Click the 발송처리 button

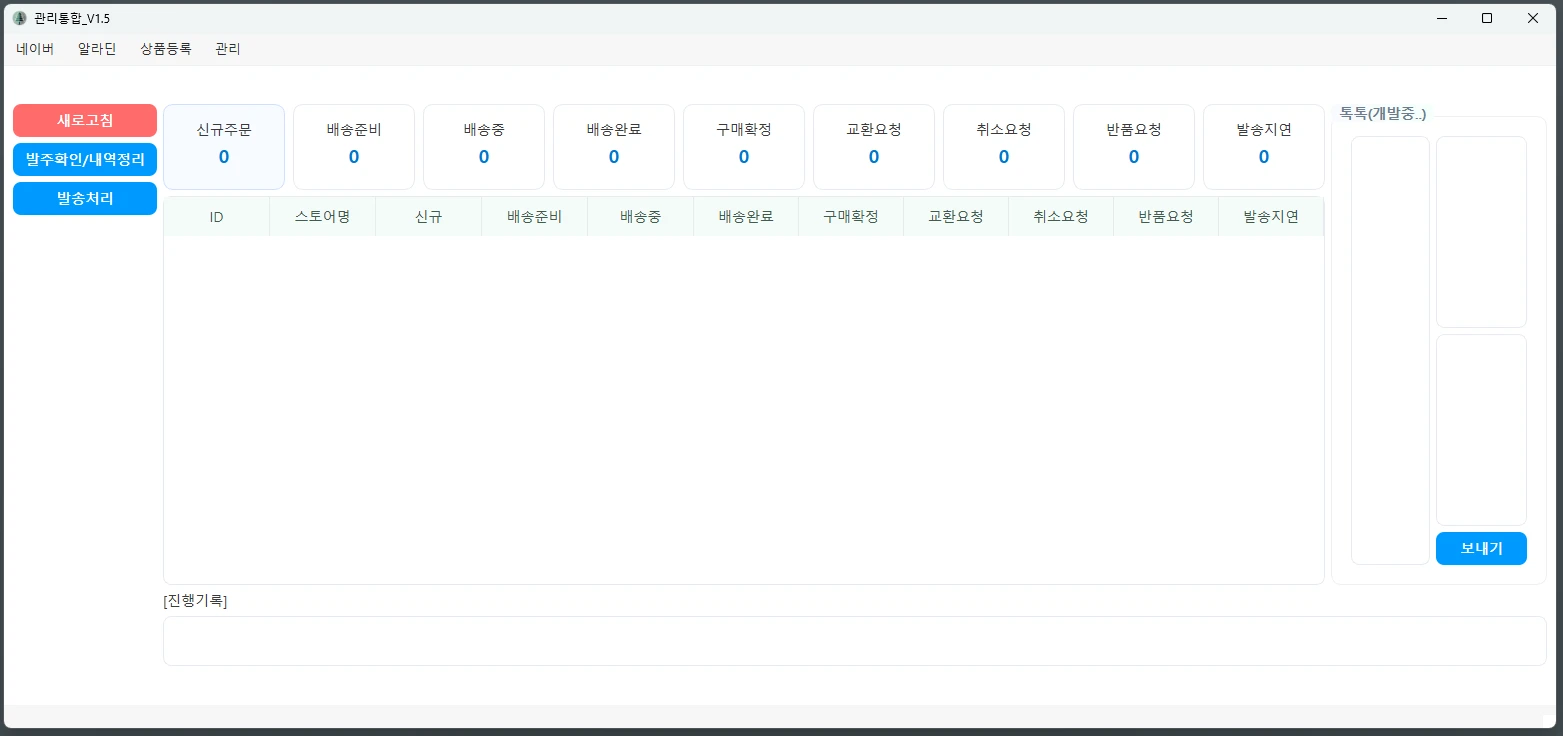click(x=85, y=198)
